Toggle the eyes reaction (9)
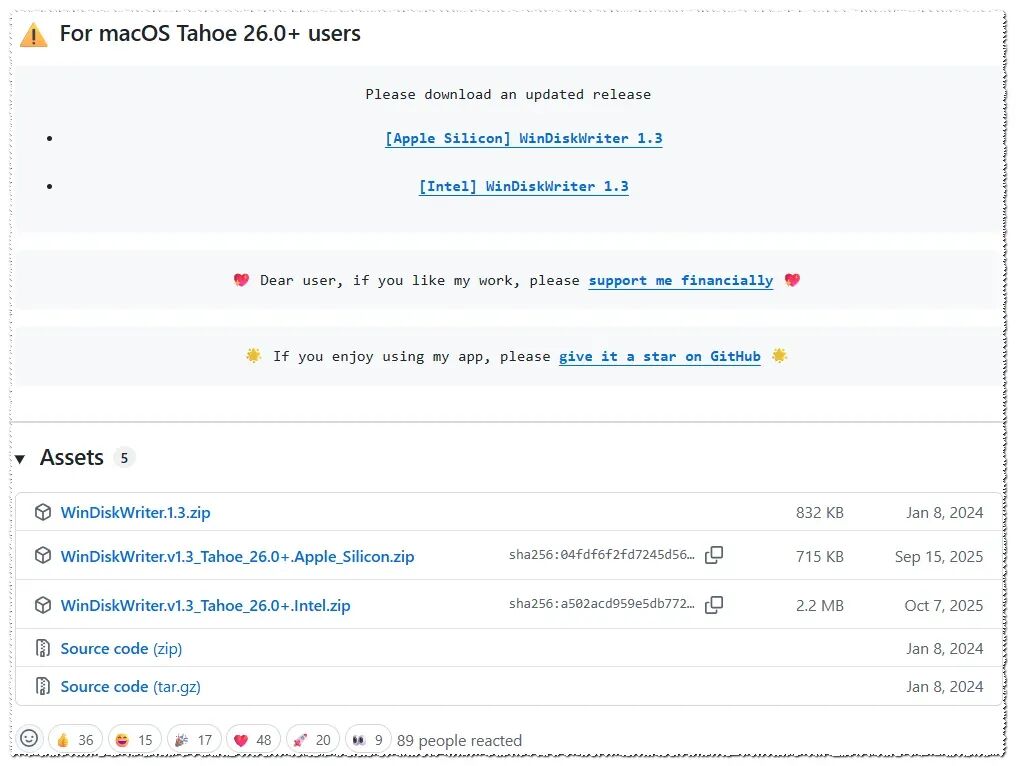 (368, 739)
